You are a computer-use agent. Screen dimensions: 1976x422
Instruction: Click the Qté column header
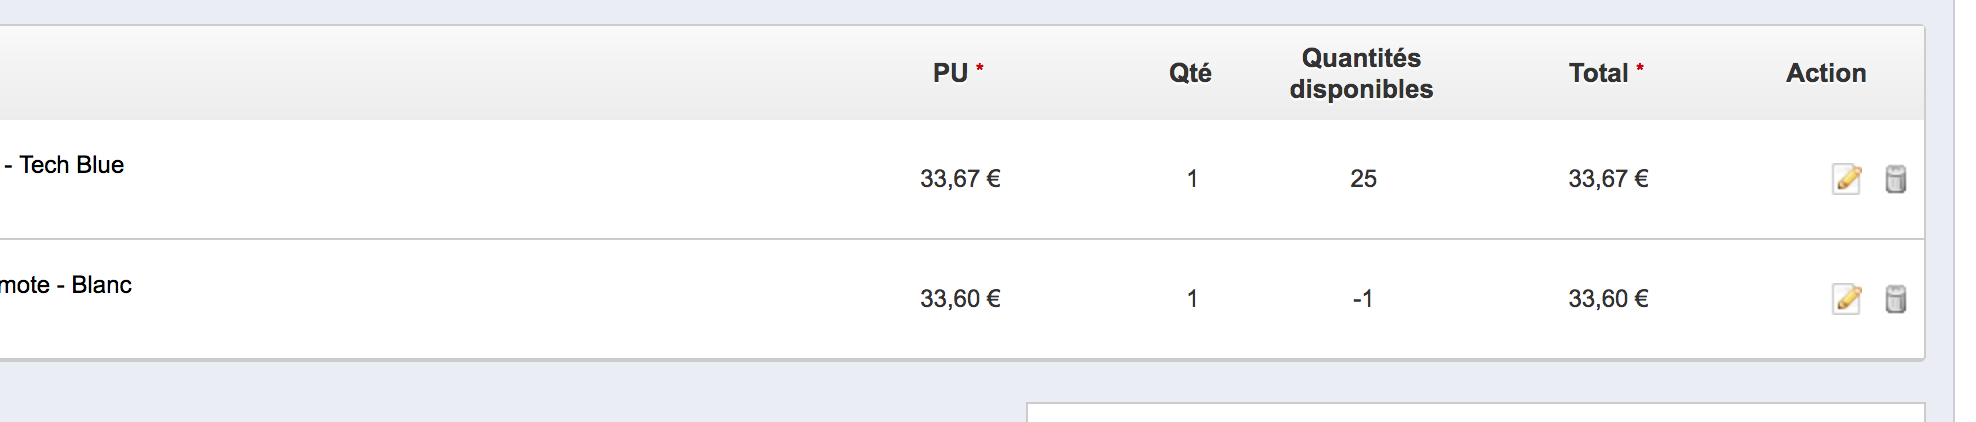1190,73
